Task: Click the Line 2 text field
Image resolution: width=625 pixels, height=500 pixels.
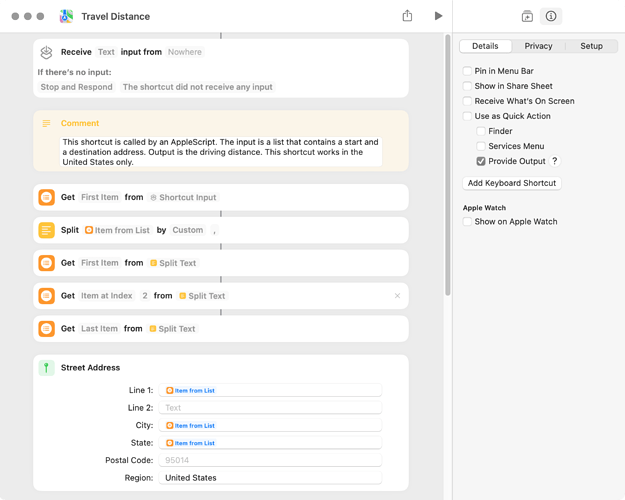Action: pos(270,408)
